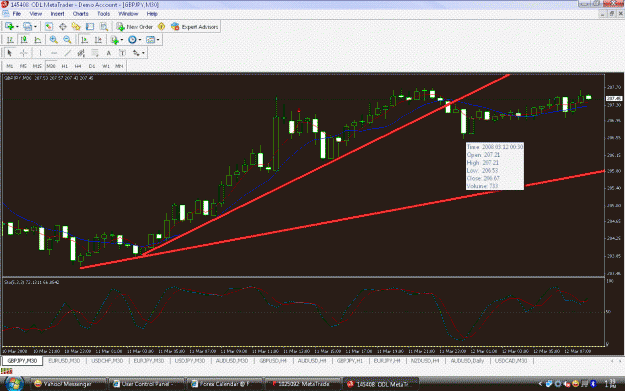
Task: Toggle the Expert Advisors button
Action: point(195,27)
